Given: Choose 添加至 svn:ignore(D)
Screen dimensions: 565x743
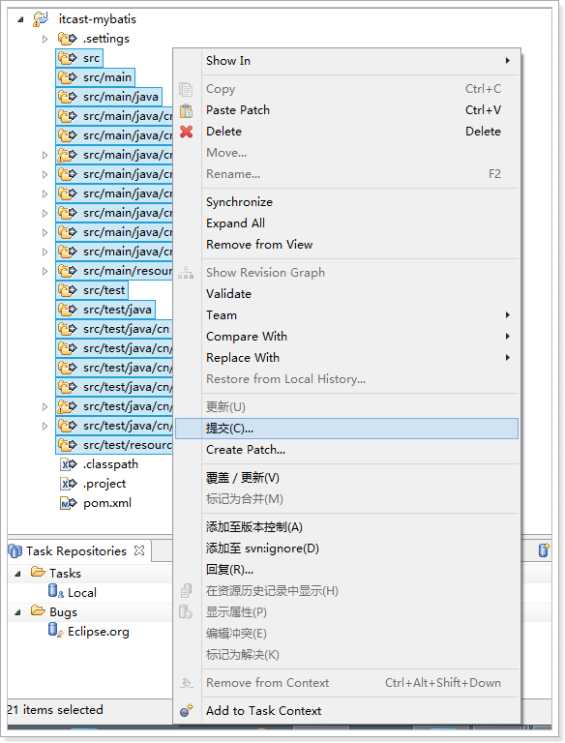Looking at the screenshot, I should pyautogui.click(x=347, y=548).
